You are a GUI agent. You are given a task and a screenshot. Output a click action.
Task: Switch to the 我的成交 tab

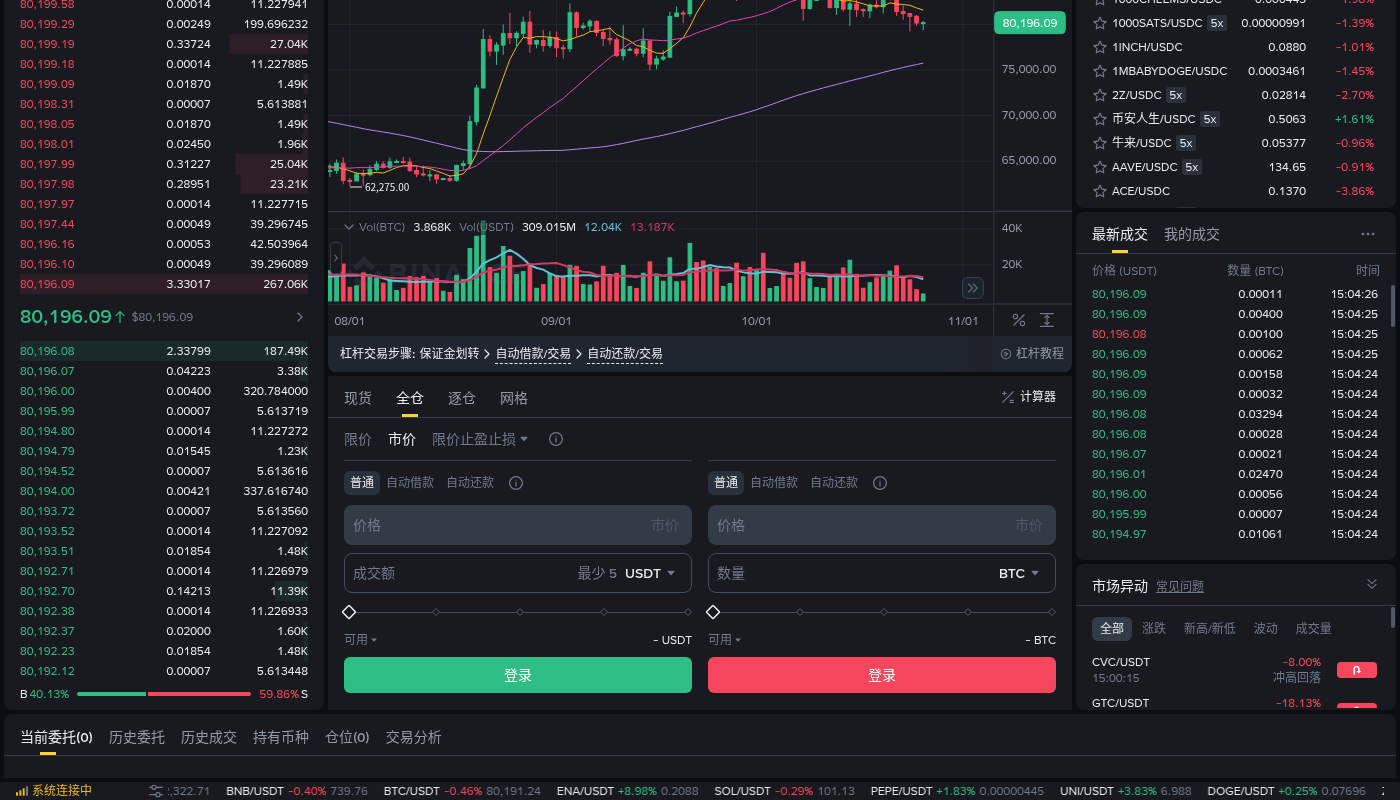(1192, 234)
